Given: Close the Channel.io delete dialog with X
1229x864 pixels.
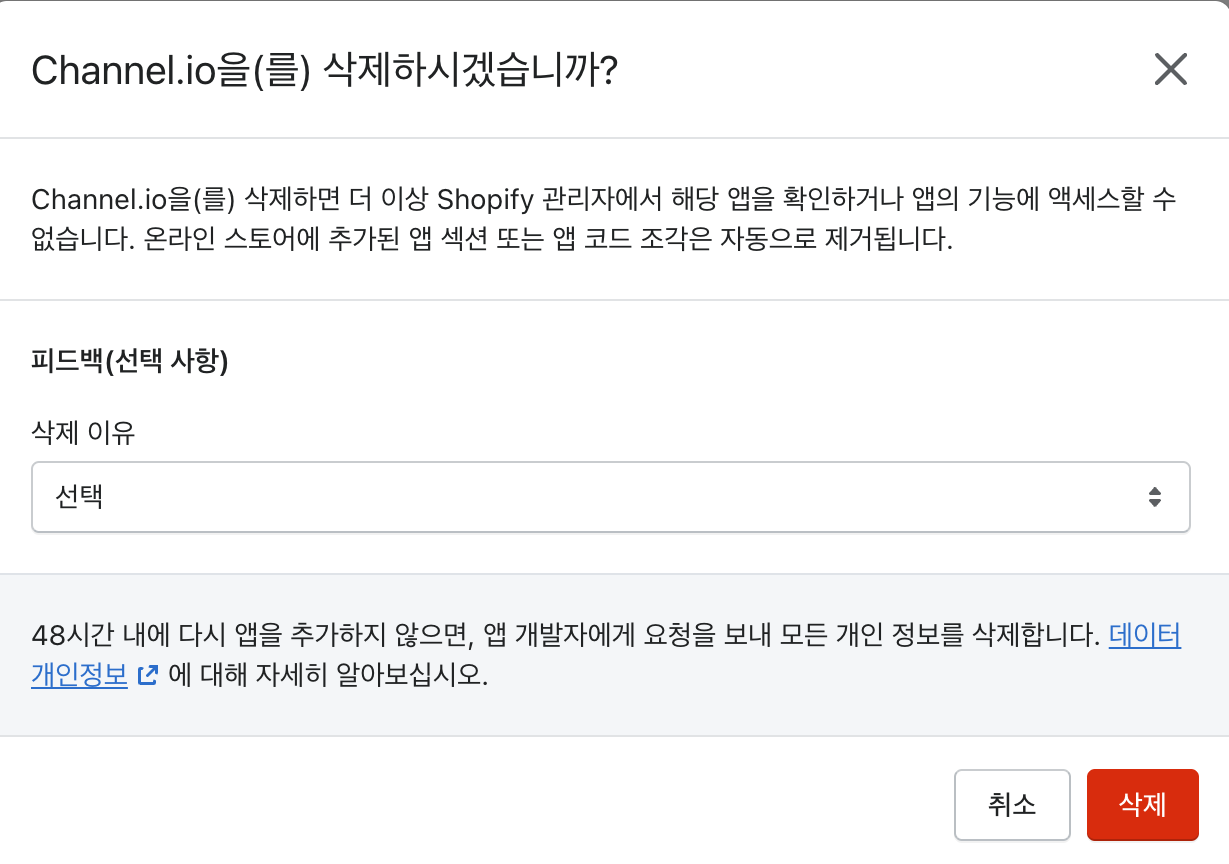Looking at the screenshot, I should click(x=1170, y=70).
